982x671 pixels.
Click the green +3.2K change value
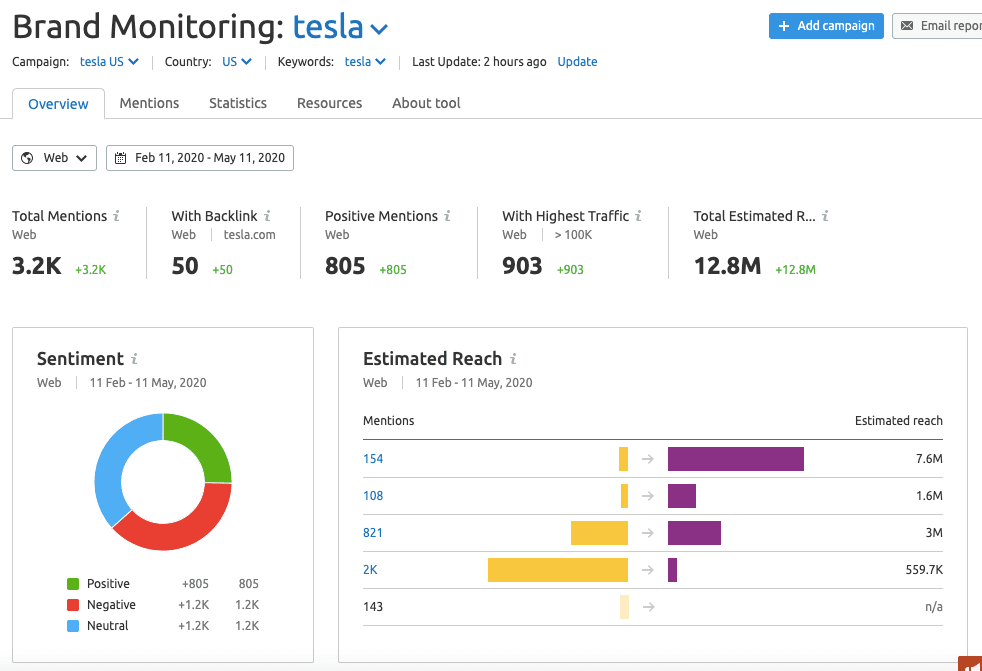pyautogui.click(x=91, y=269)
